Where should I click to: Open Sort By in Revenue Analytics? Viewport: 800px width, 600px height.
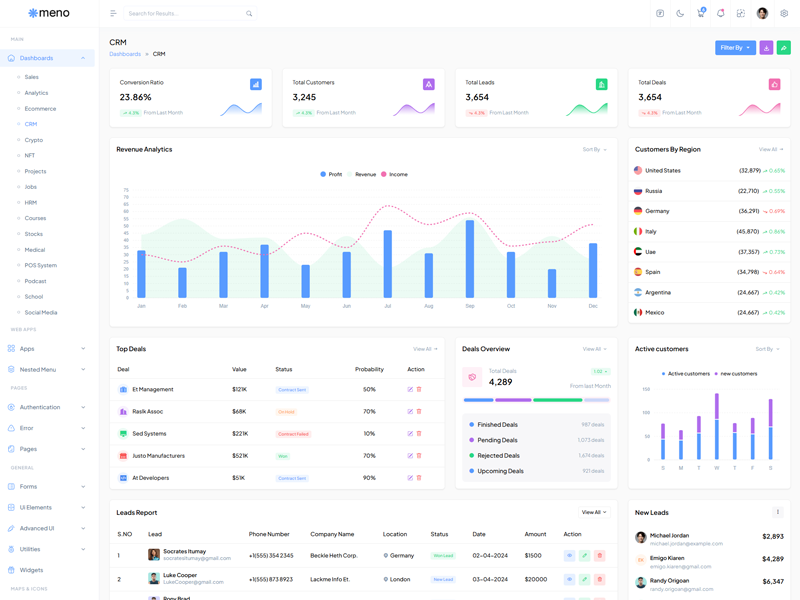coord(594,149)
